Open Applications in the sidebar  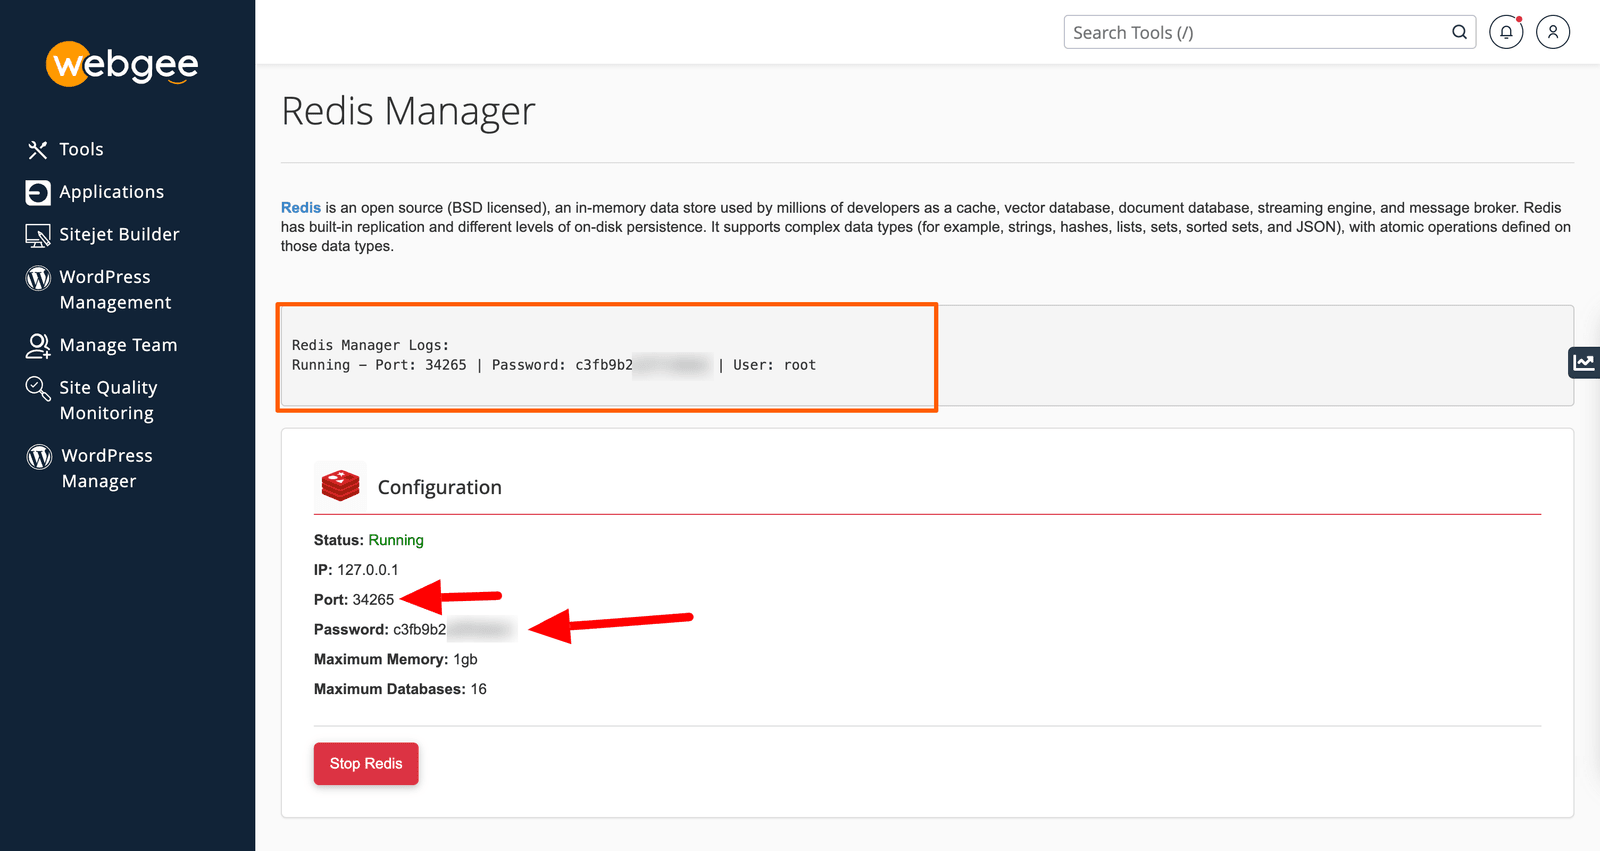111,192
